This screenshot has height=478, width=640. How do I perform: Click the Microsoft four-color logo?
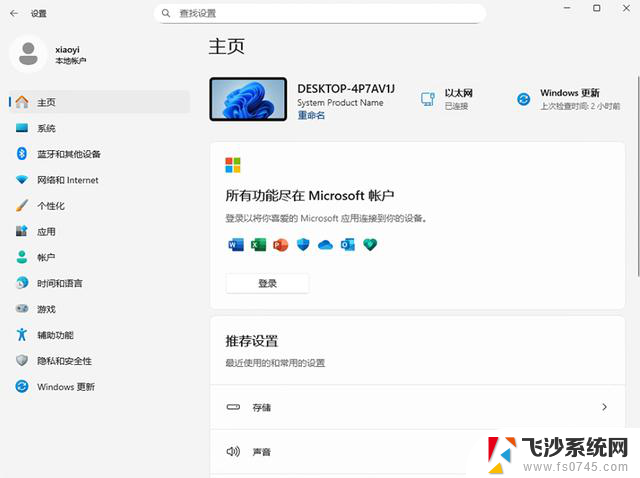coord(233,165)
